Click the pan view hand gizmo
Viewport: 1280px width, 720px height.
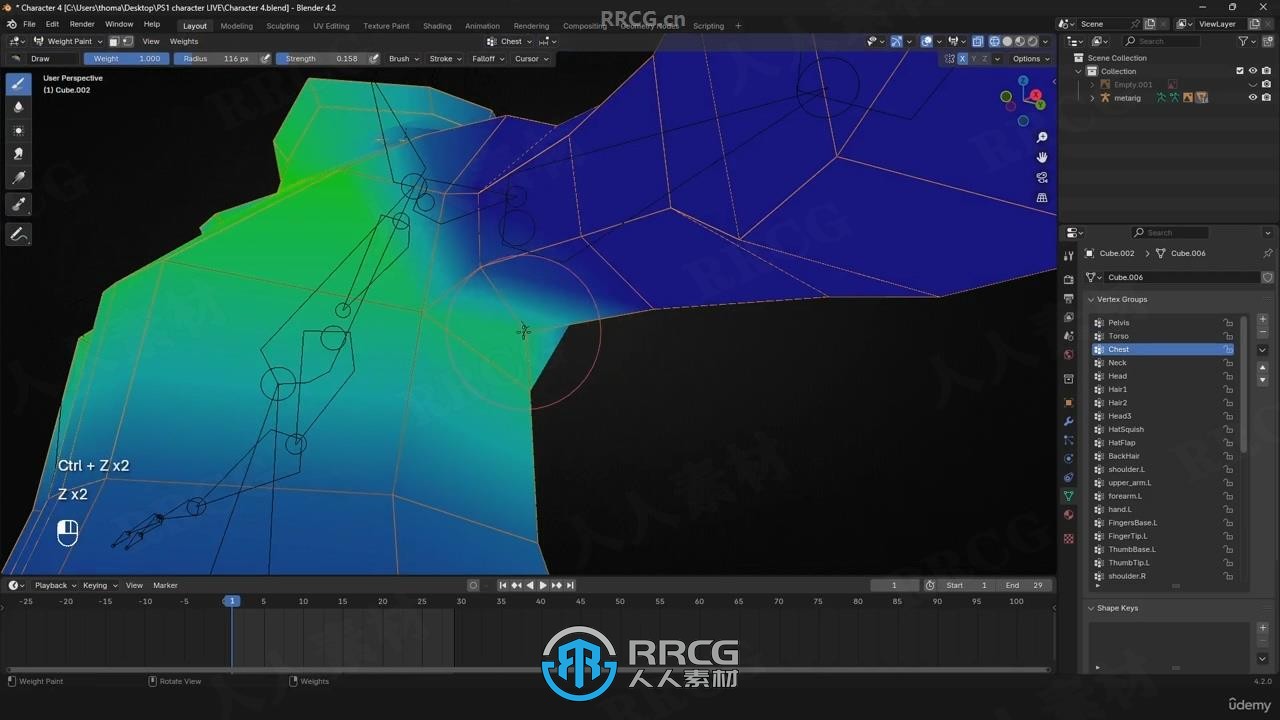[1042, 157]
